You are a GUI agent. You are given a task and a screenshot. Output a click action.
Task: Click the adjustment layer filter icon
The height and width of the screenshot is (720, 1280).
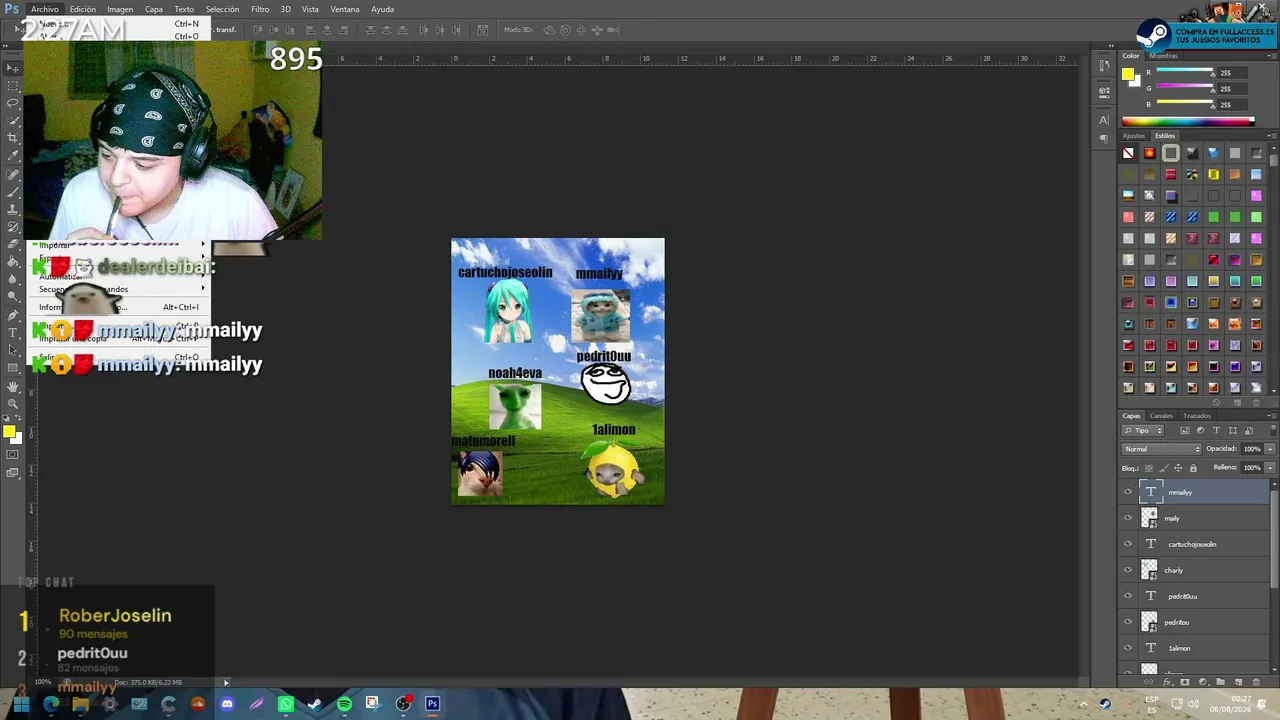point(1201,431)
